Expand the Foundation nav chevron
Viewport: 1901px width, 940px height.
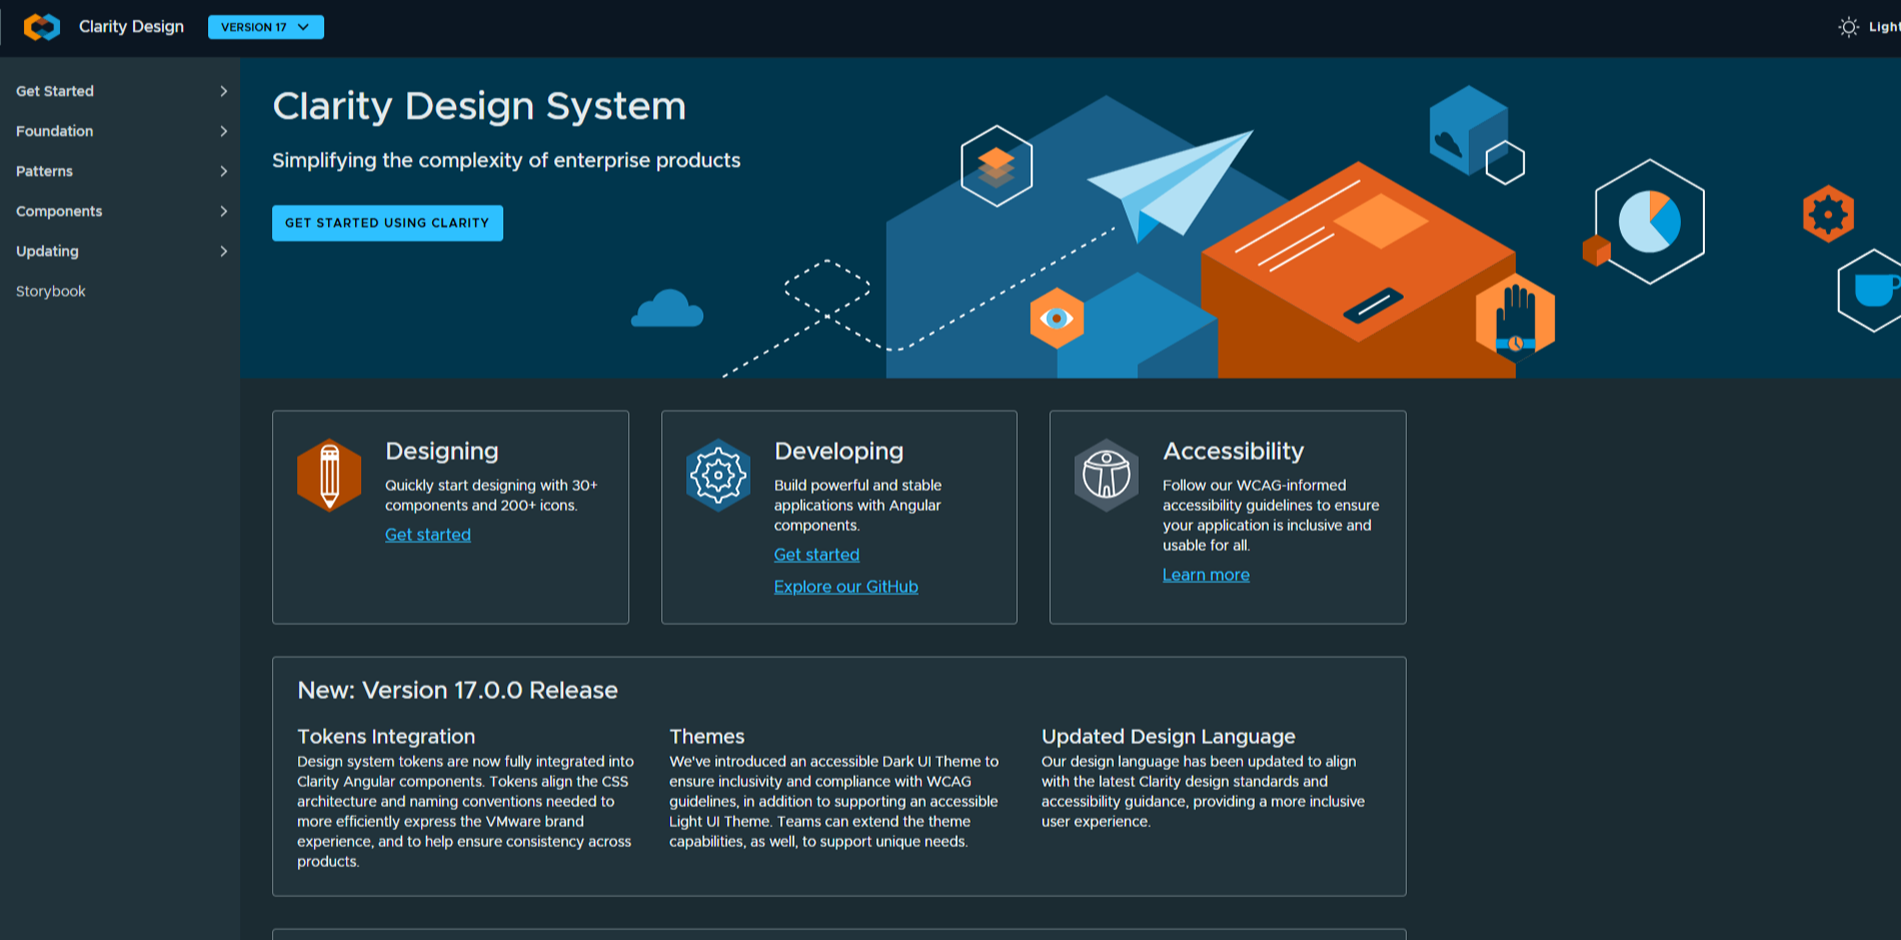(x=223, y=131)
